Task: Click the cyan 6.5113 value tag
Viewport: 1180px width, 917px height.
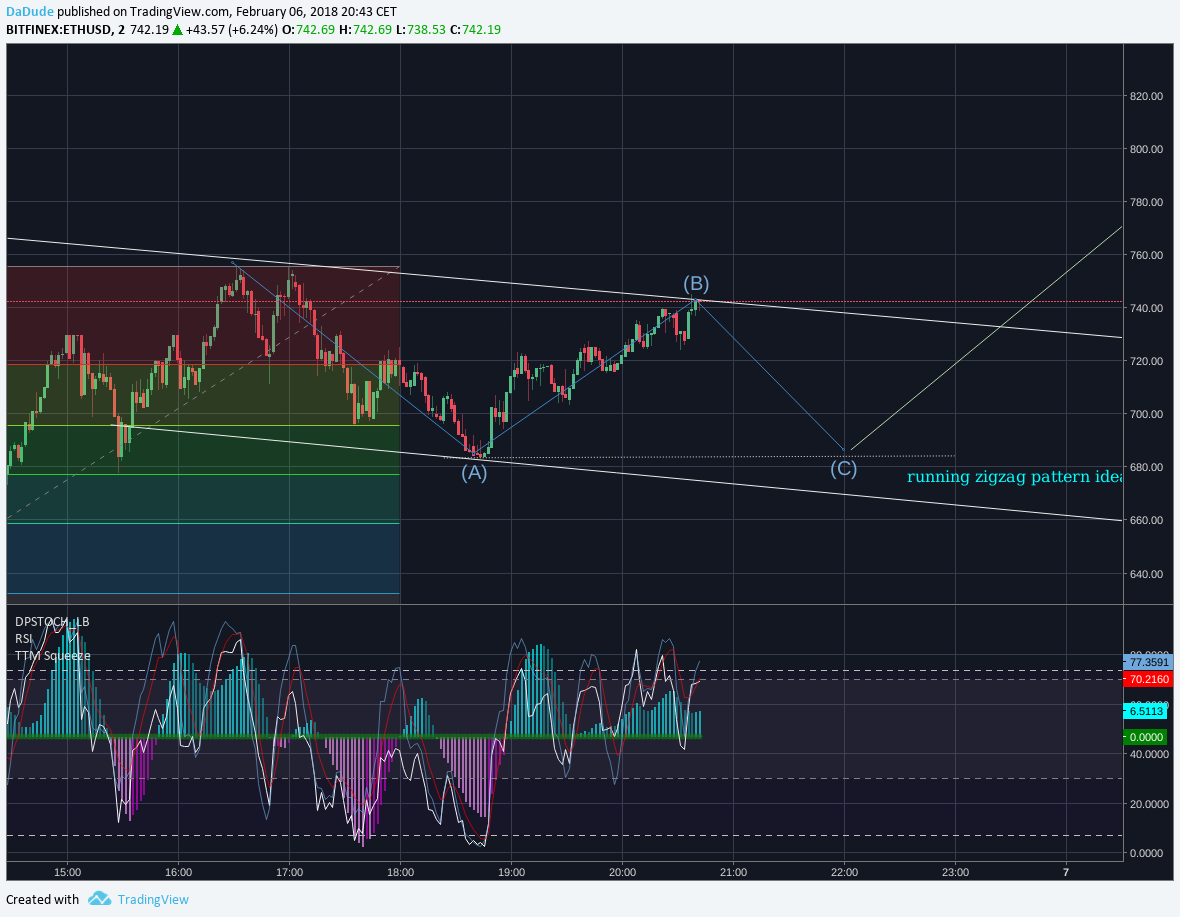Action: [x=1145, y=711]
